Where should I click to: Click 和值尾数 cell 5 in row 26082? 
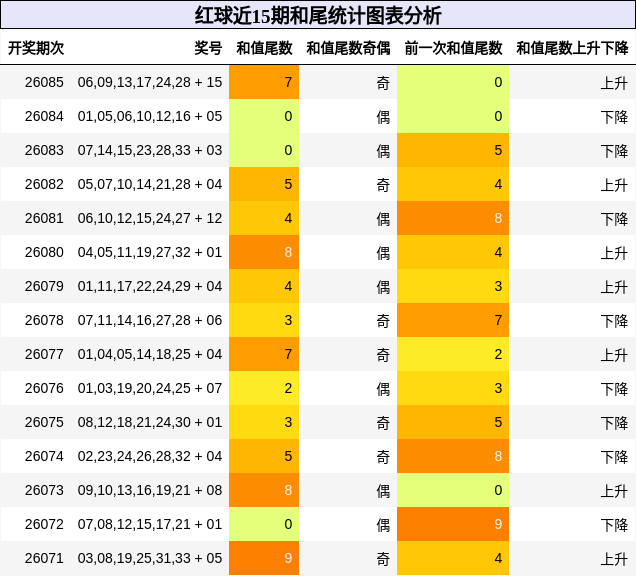point(264,185)
